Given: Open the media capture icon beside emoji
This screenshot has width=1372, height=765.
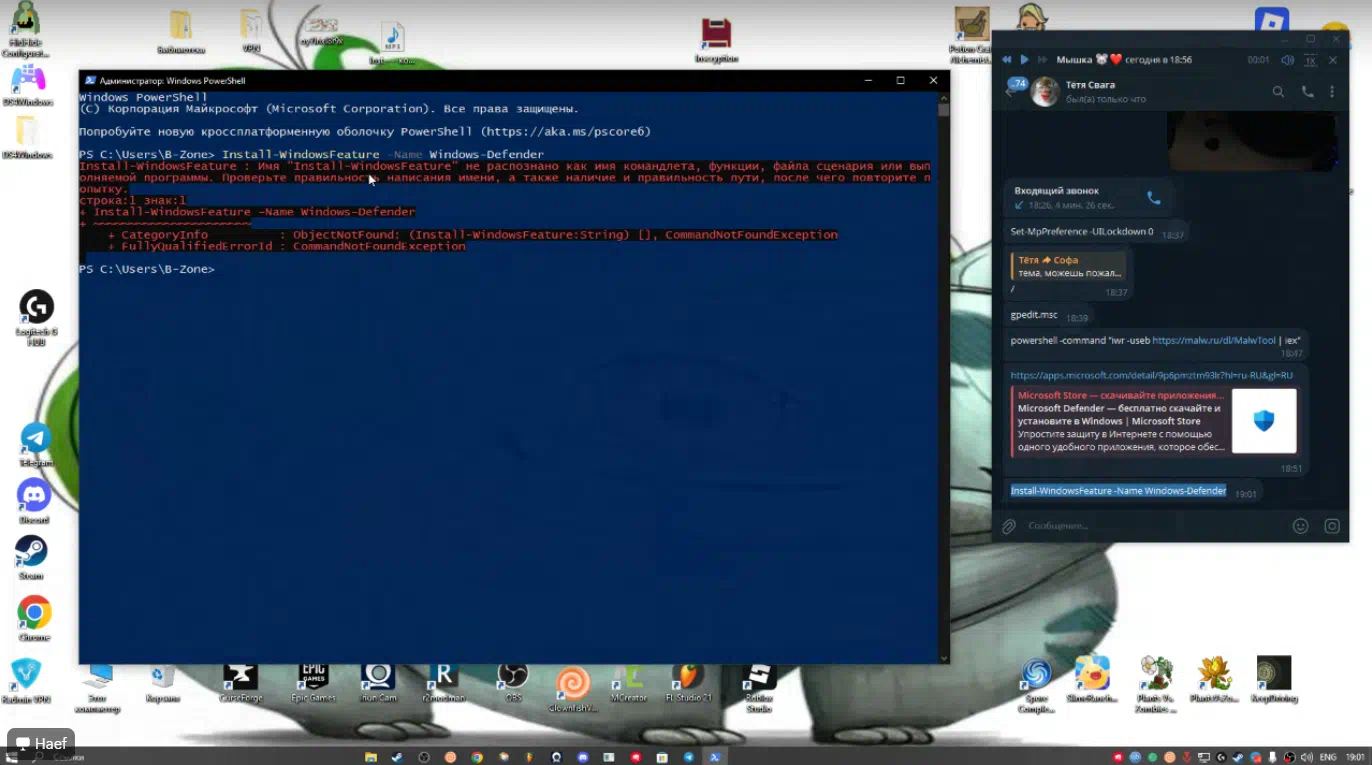Looking at the screenshot, I should pyautogui.click(x=1332, y=526).
